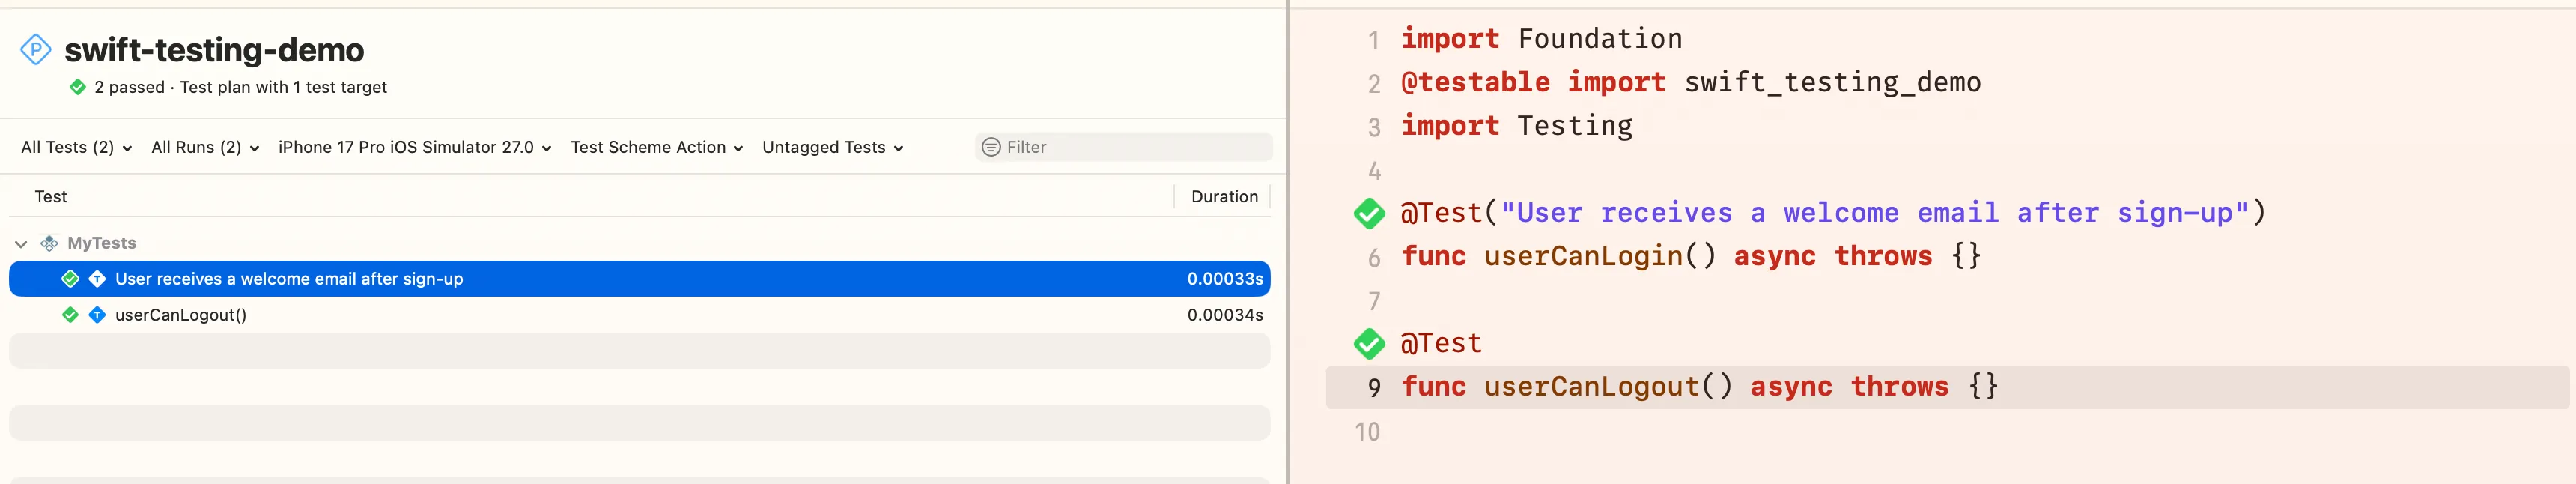Click 'userCanLogout()' function name in code editor
The width and height of the screenshot is (2576, 484).
(1608, 387)
